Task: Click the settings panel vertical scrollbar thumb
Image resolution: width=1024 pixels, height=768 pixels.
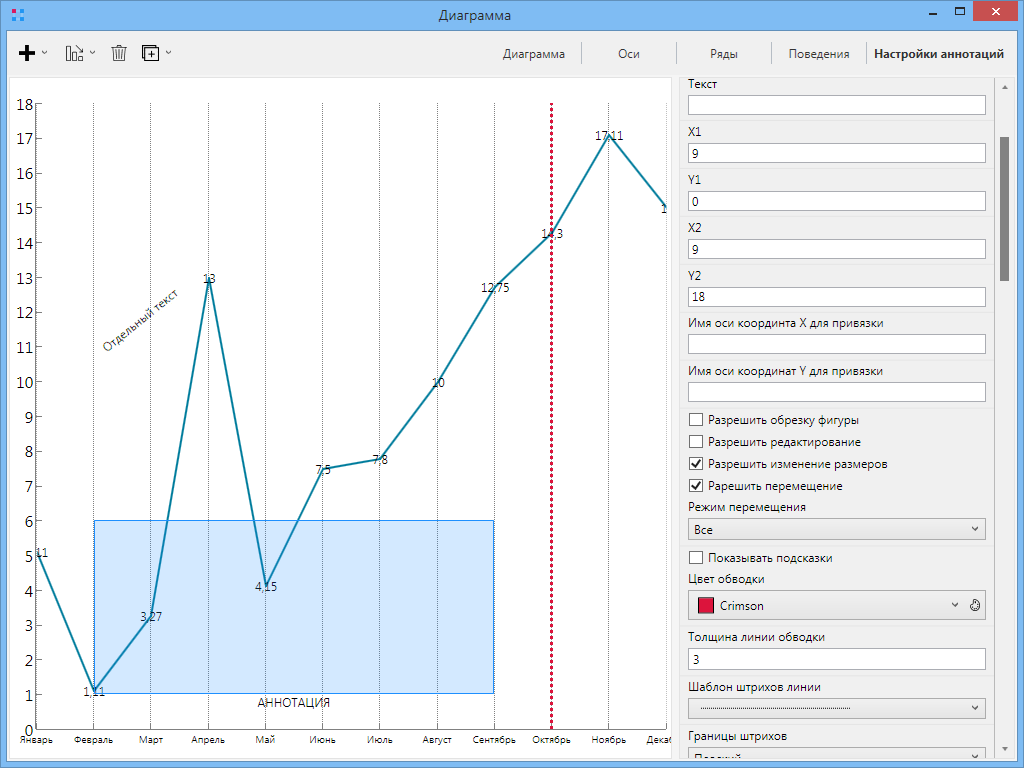Action: pyautogui.click(x=1004, y=208)
